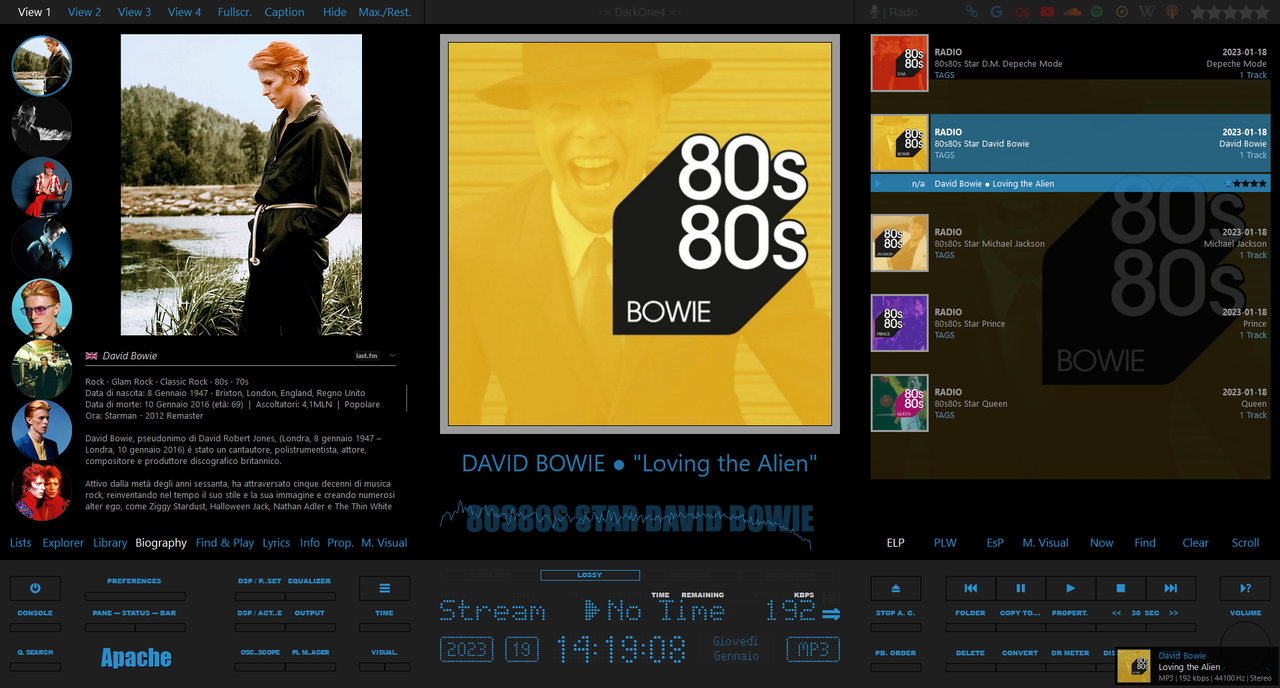The height and width of the screenshot is (688, 1280).
Task: Click the eject/open icon button
Action: point(895,588)
